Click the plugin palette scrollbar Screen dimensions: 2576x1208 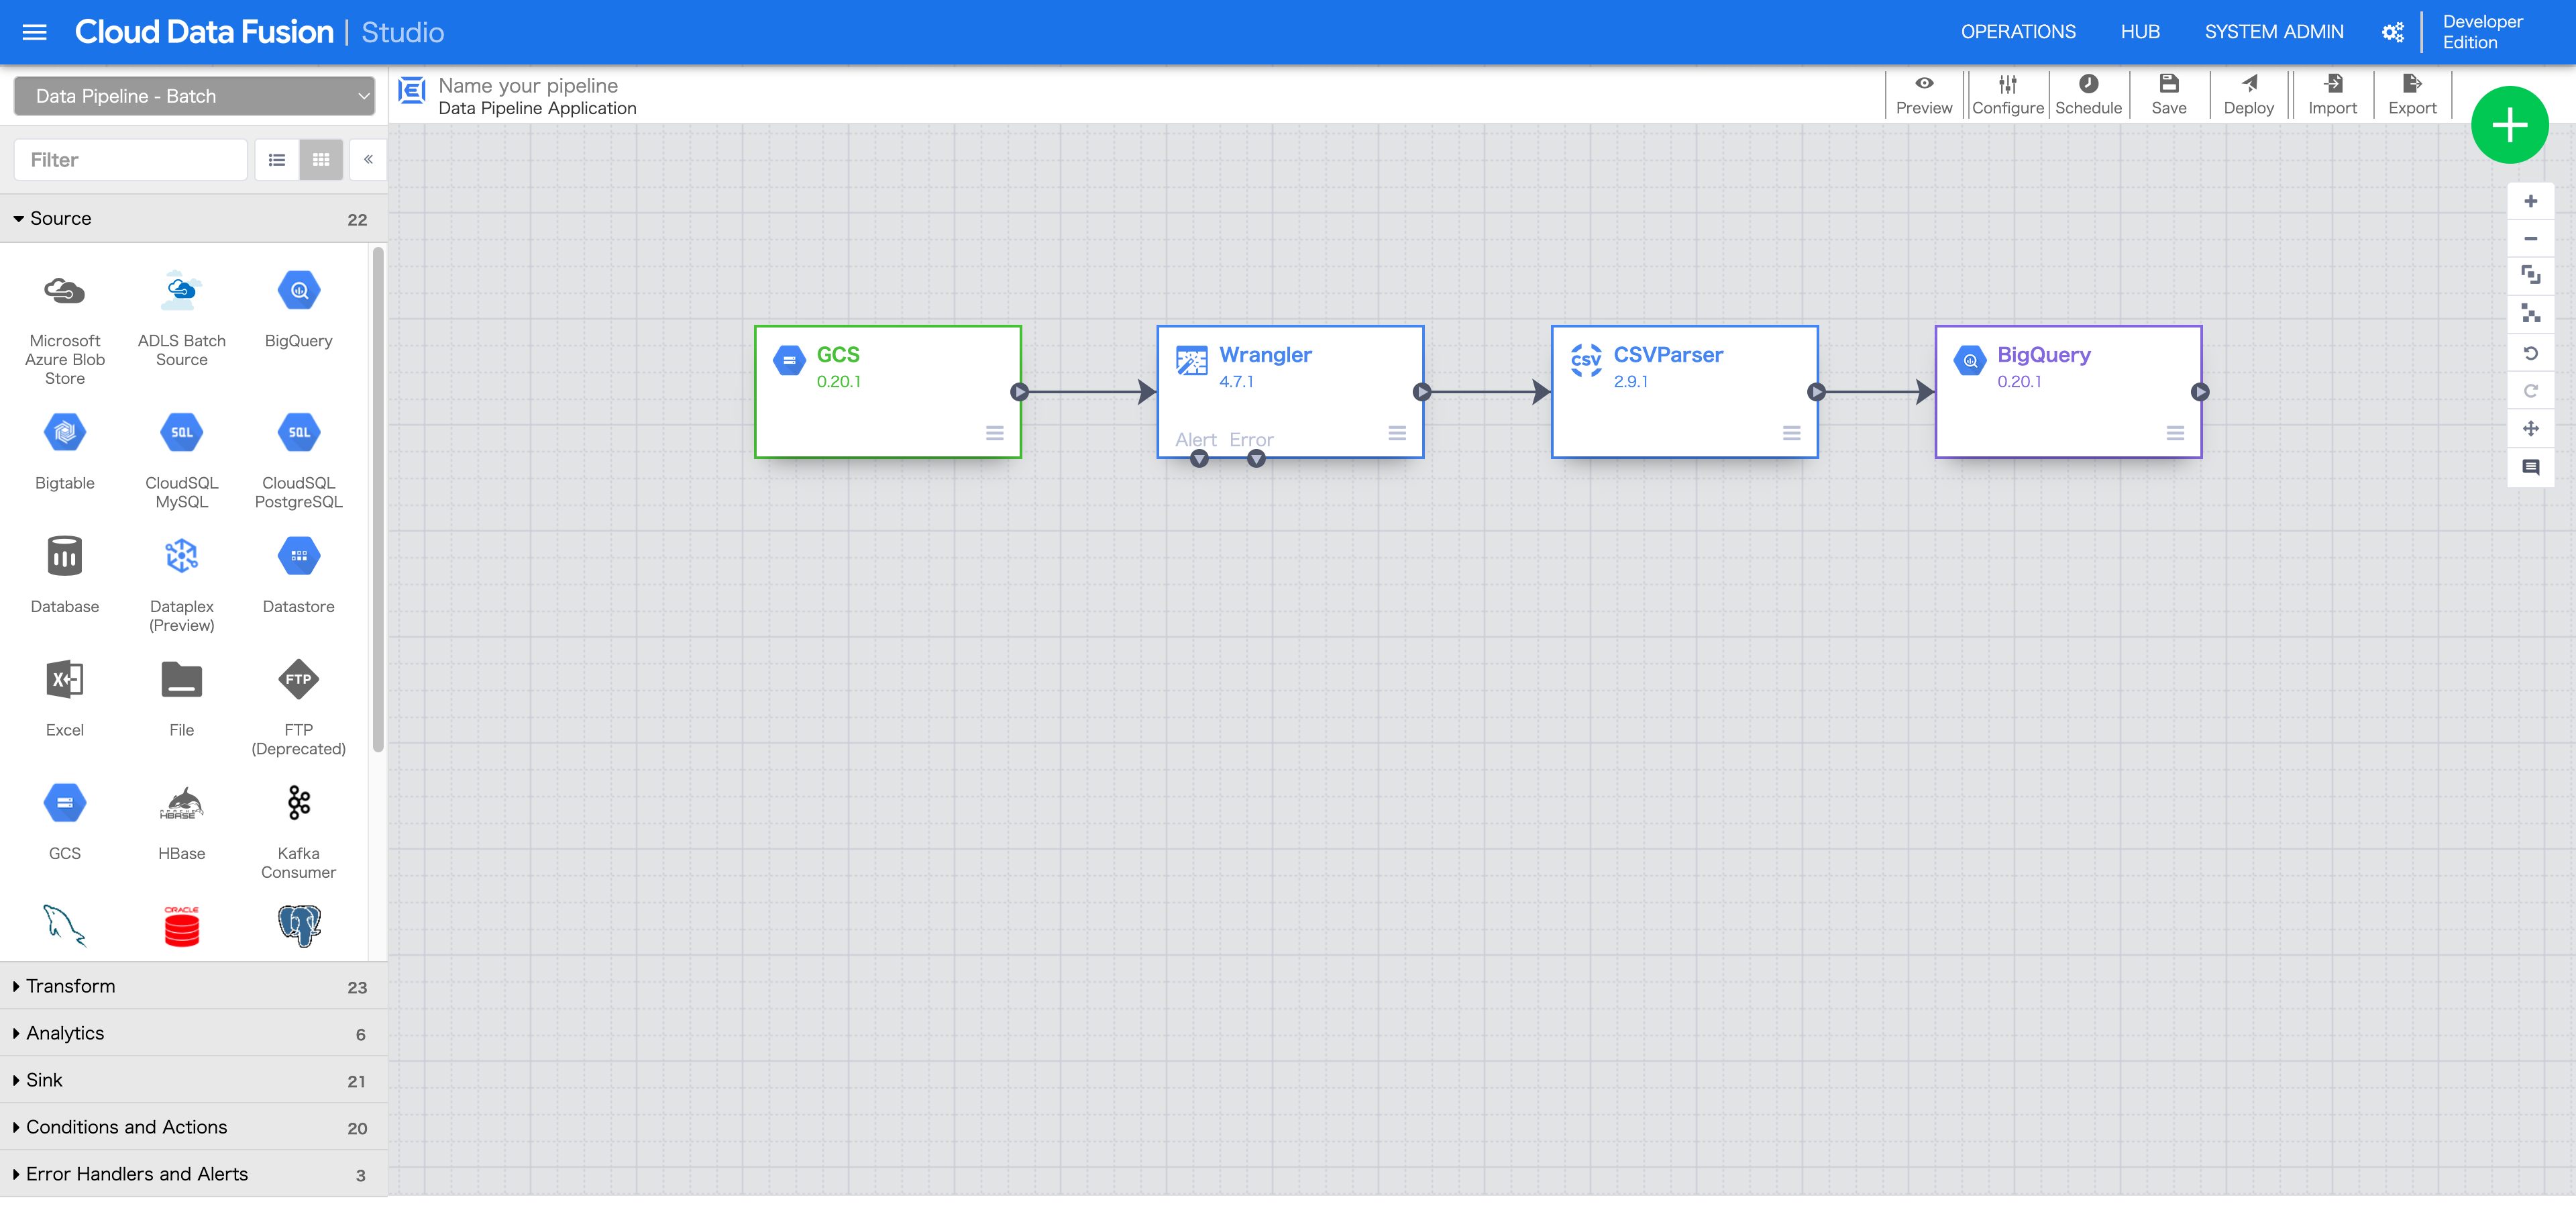click(378, 500)
